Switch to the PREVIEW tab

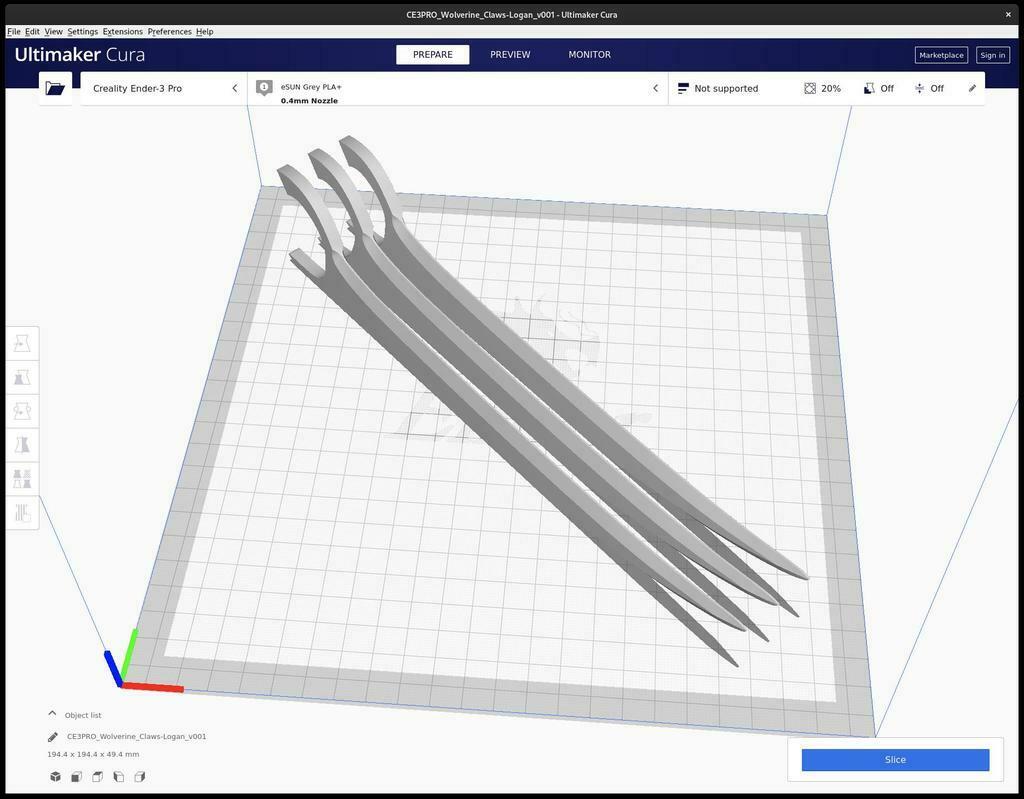point(510,54)
